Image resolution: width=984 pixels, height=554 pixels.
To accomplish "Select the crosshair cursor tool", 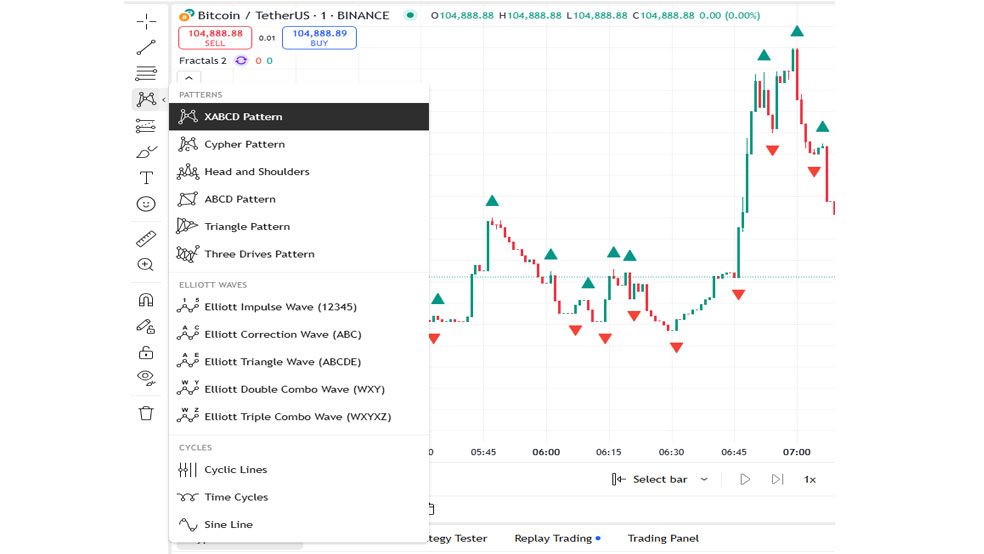I will [146, 22].
